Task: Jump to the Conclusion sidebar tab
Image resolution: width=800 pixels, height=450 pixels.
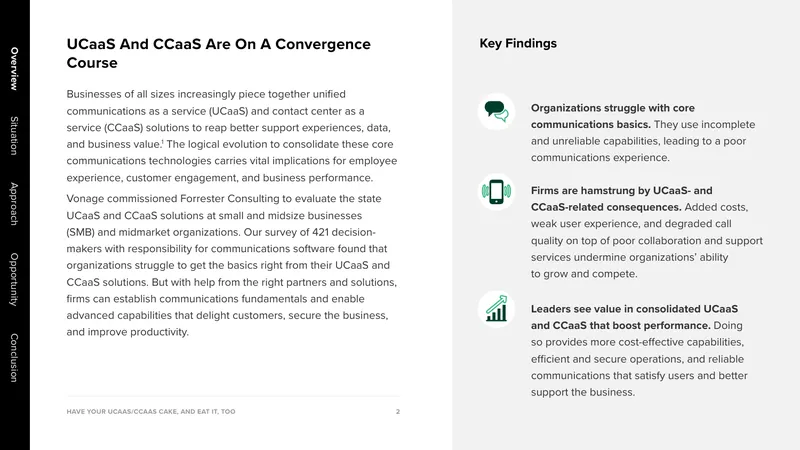Action: pos(14,358)
